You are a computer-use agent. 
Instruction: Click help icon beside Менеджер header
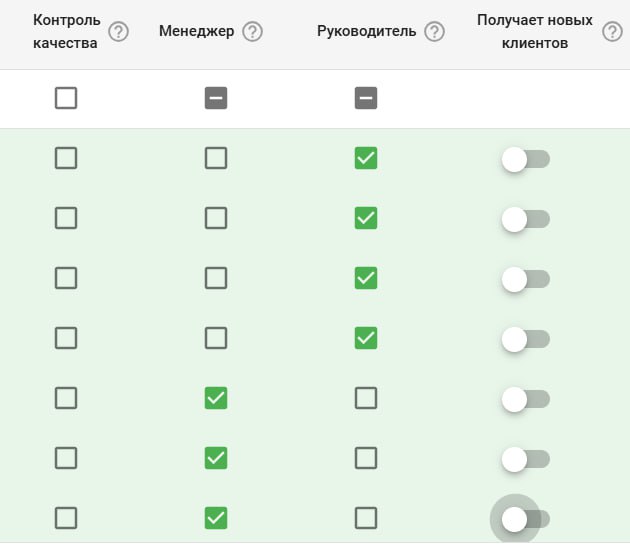253,32
